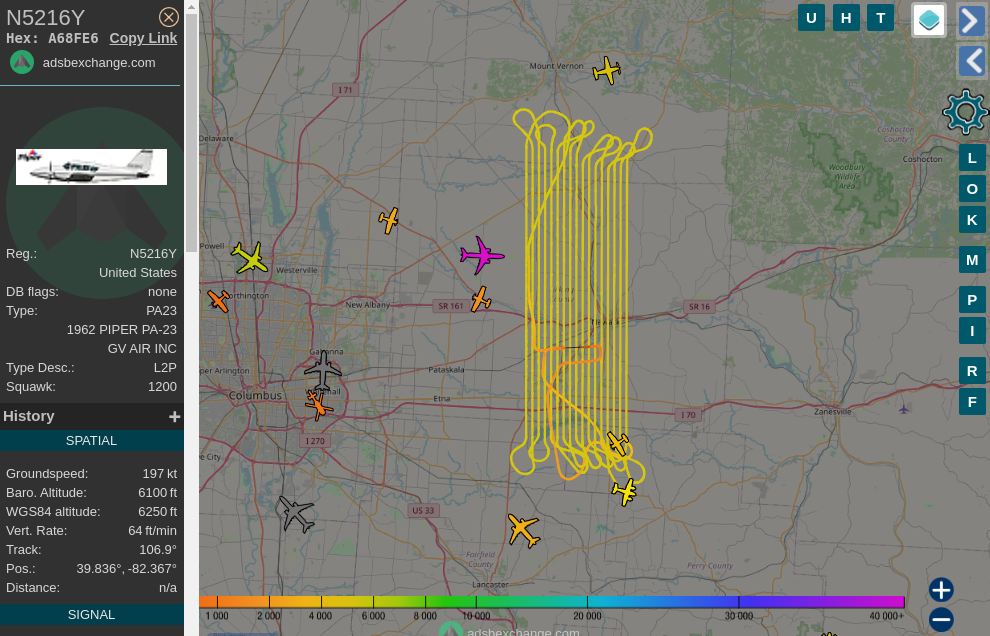Click the GV AIR INC owner text
The width and height of the screenshot is (990, 636).
pos(142,349)
